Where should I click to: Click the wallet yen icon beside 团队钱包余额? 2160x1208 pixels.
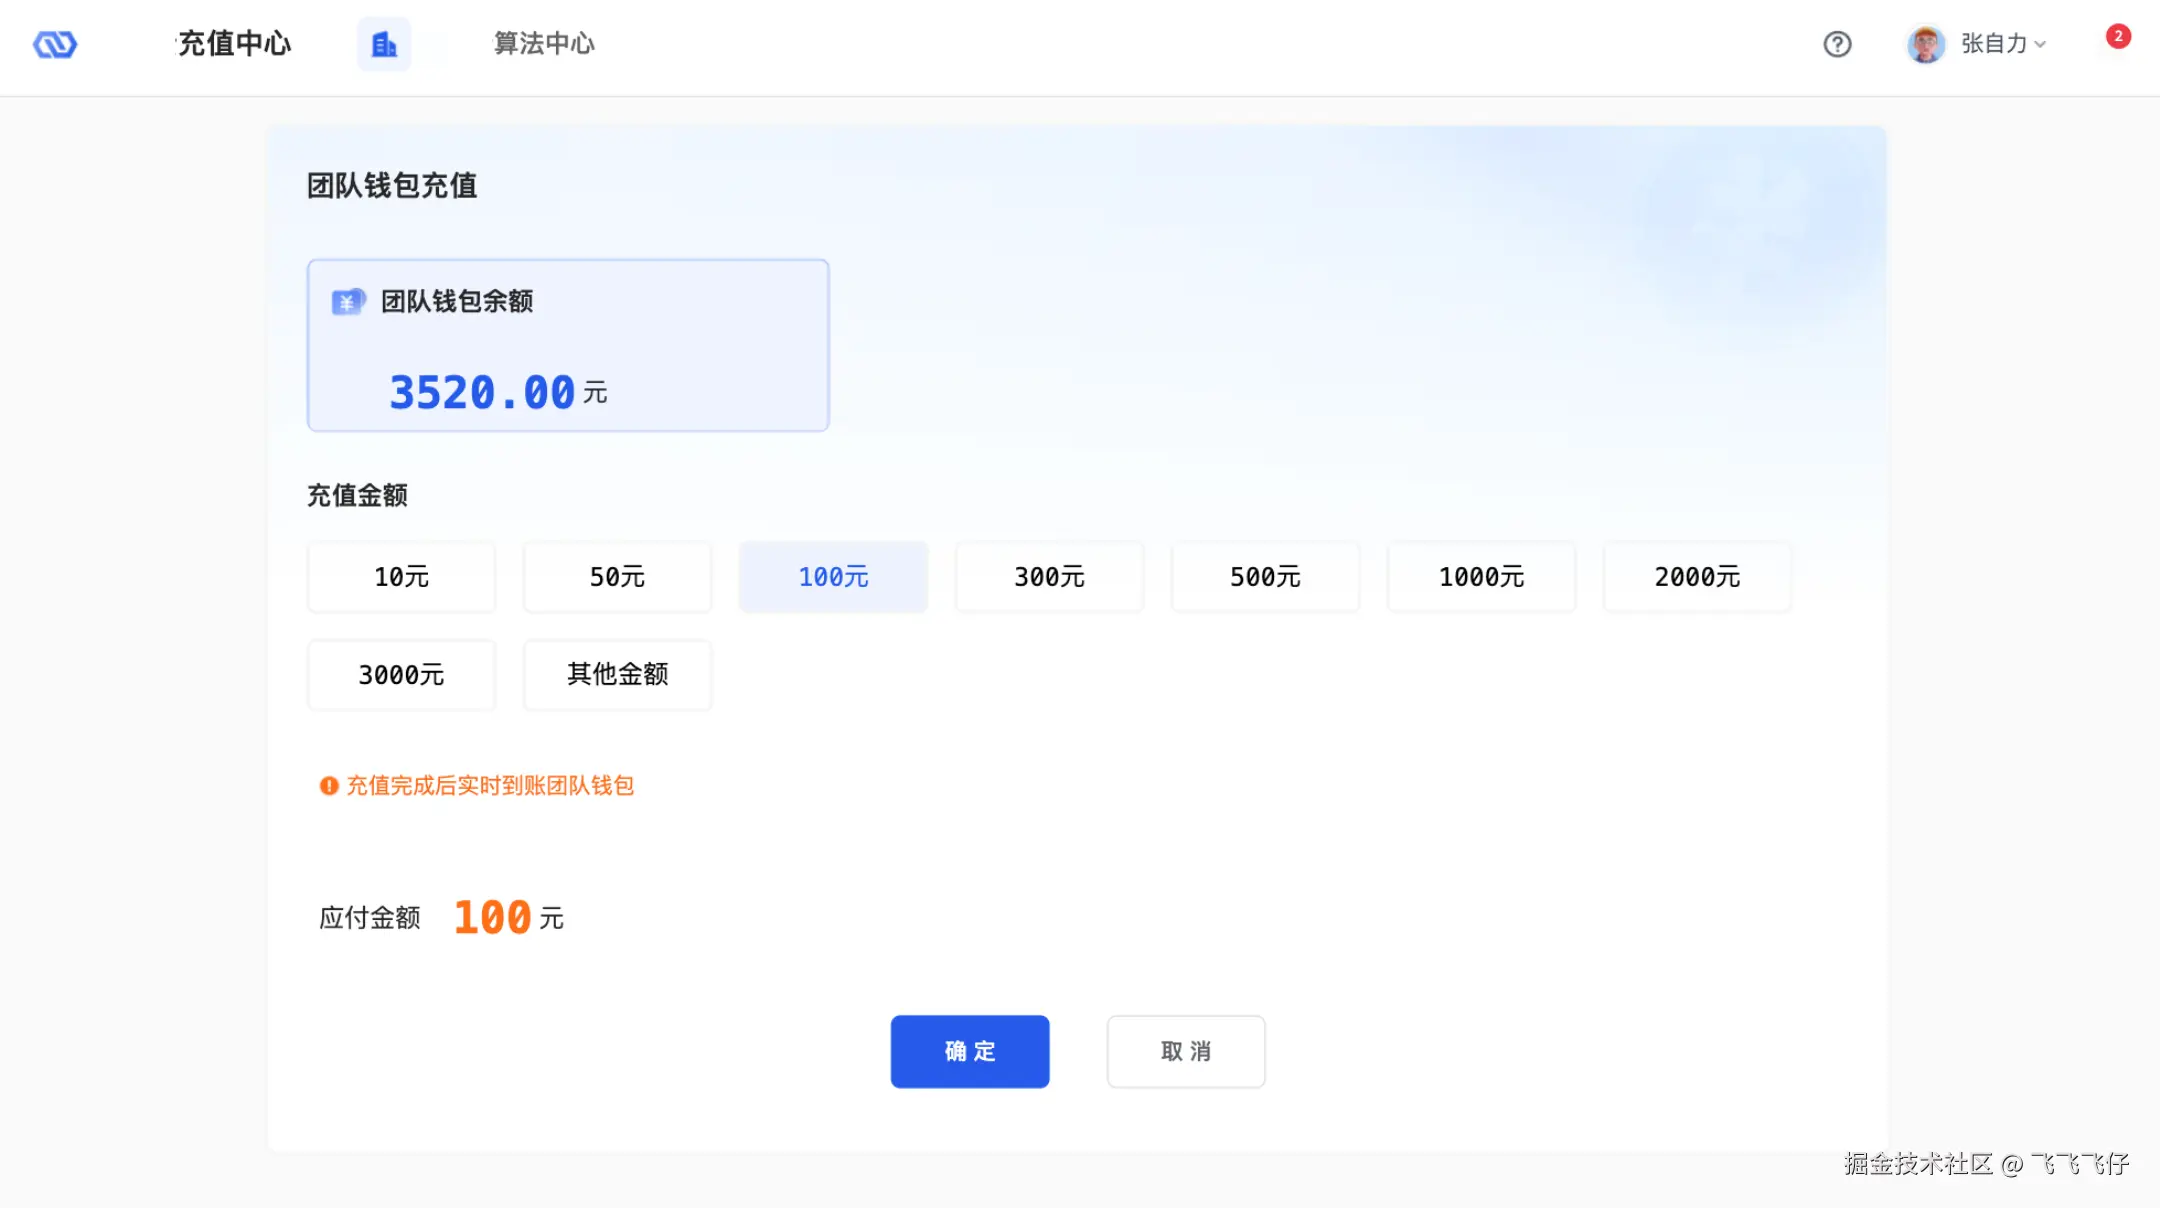coord(348,301)
